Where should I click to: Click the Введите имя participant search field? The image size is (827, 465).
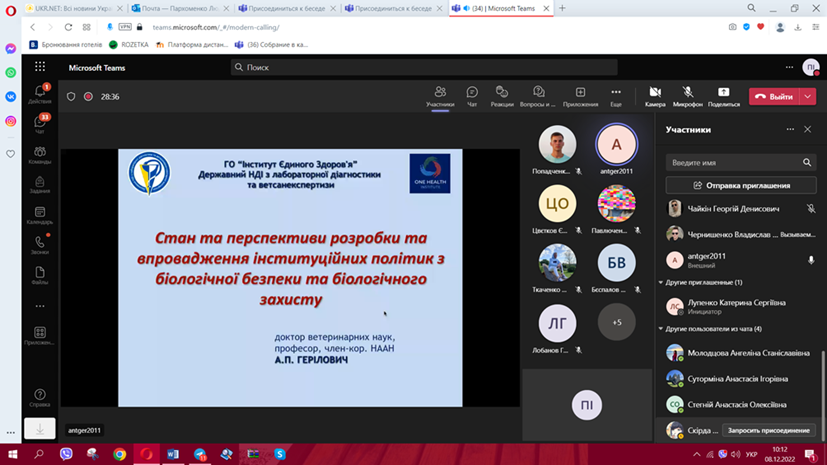point(741,162)
